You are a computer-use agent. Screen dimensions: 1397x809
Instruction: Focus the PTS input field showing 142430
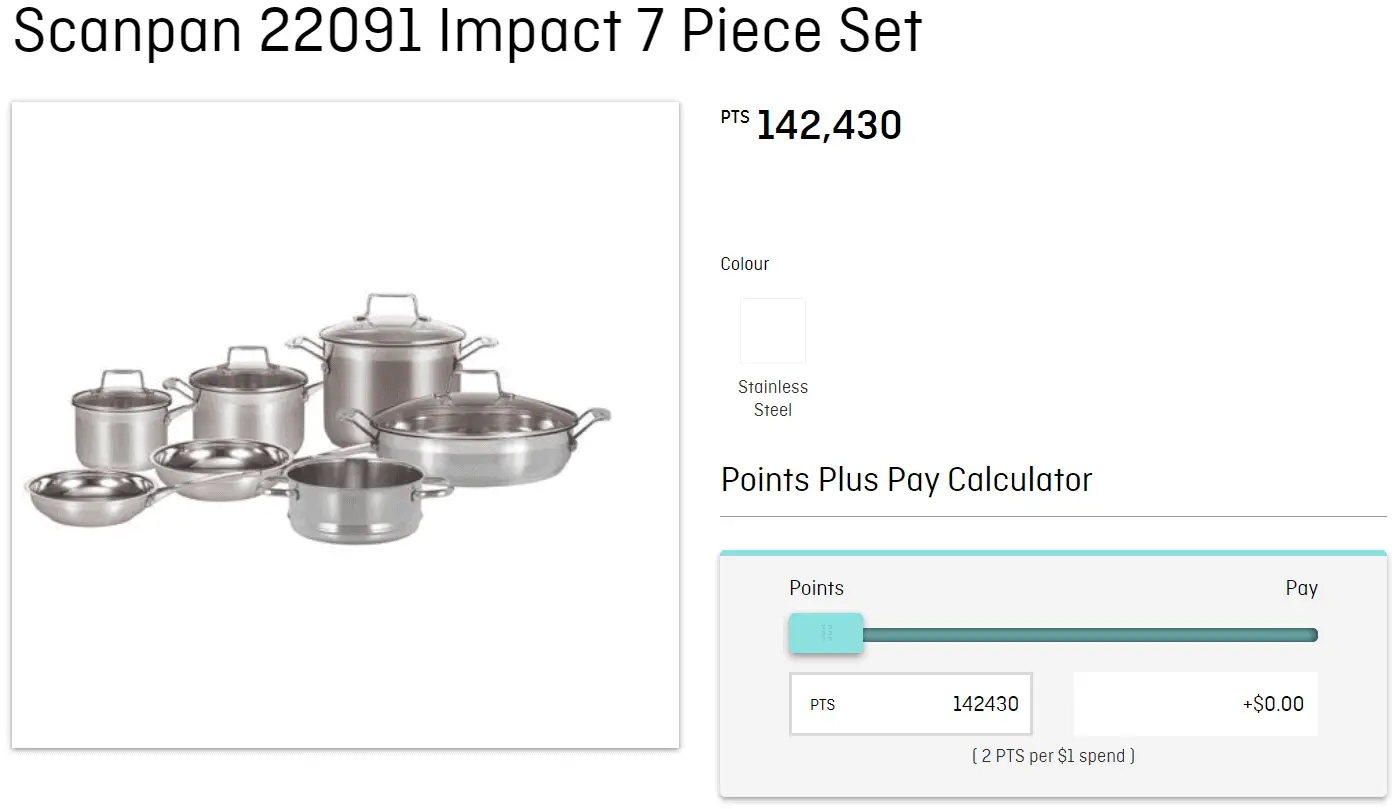click(x=911, y=704)
